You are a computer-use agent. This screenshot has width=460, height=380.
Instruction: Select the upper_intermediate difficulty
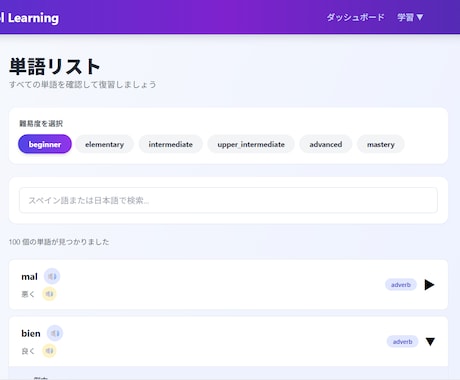click(x=251, y=144)
